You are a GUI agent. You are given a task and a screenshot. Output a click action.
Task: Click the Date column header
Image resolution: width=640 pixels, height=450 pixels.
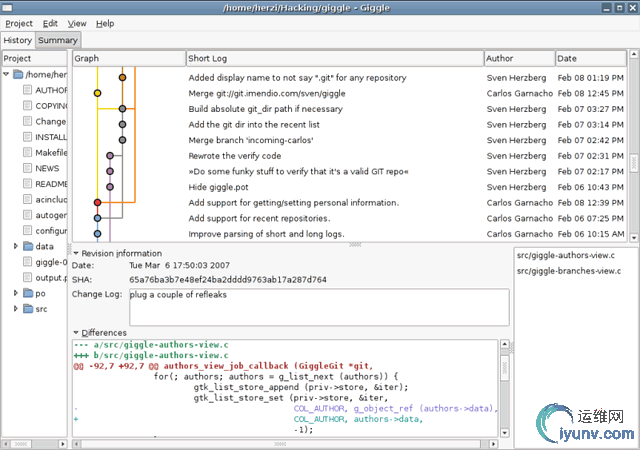(590, 59)
